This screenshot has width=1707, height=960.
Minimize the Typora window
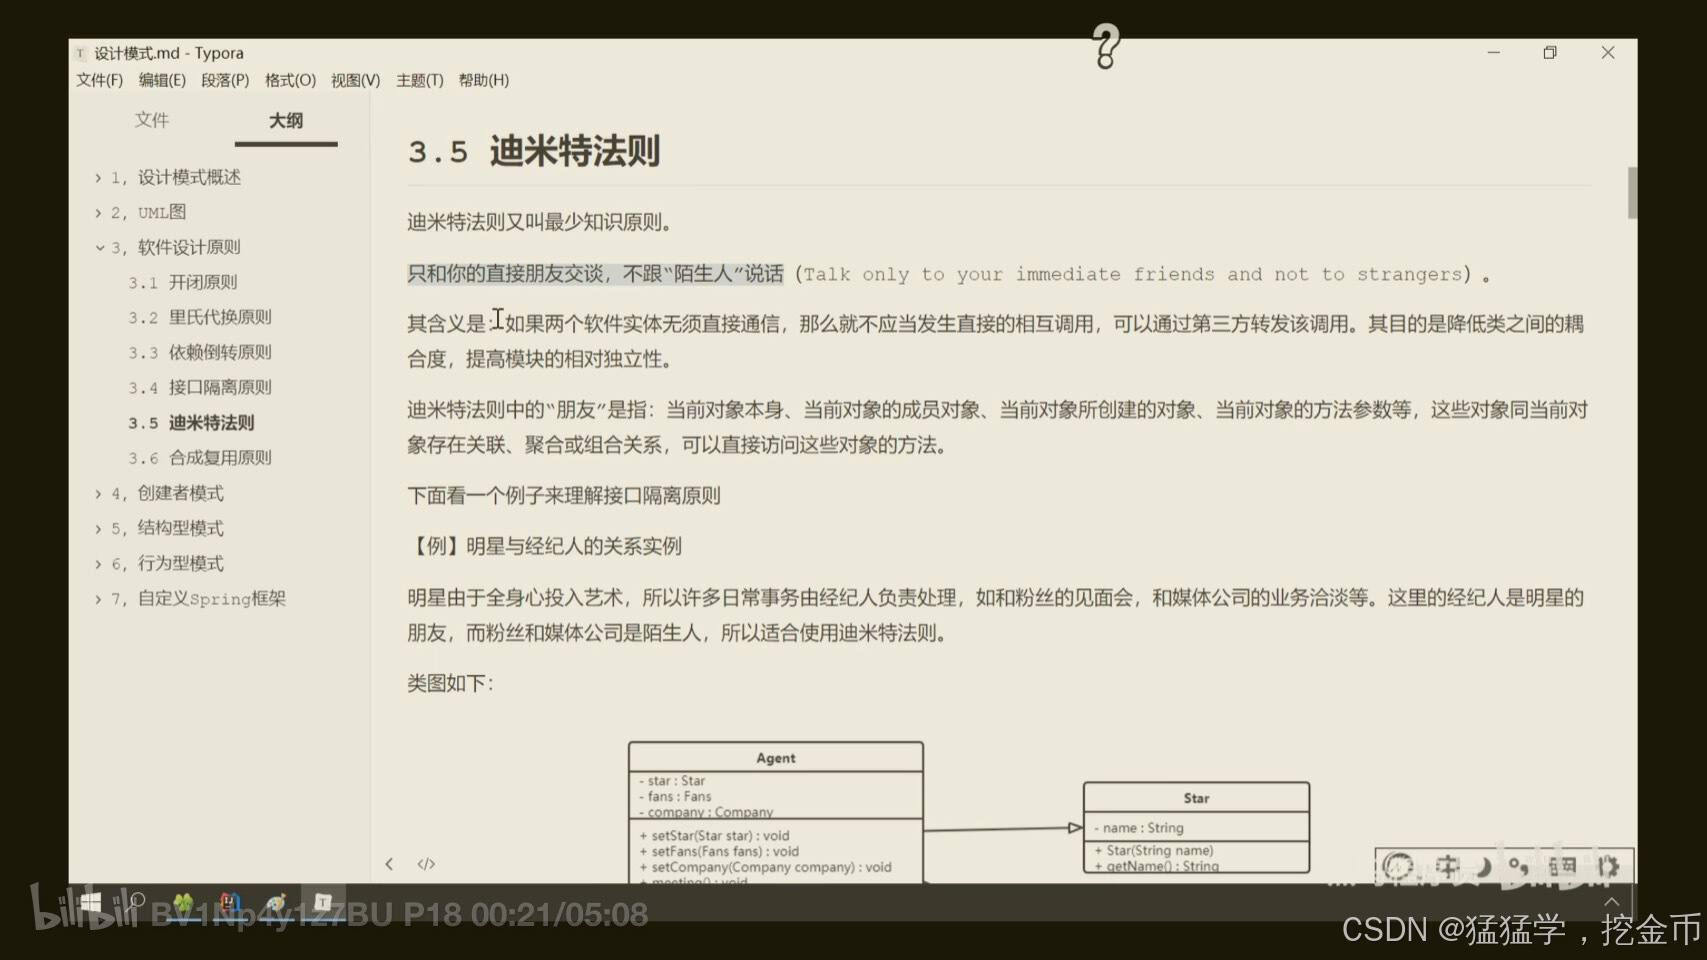tap(1494, 53)
